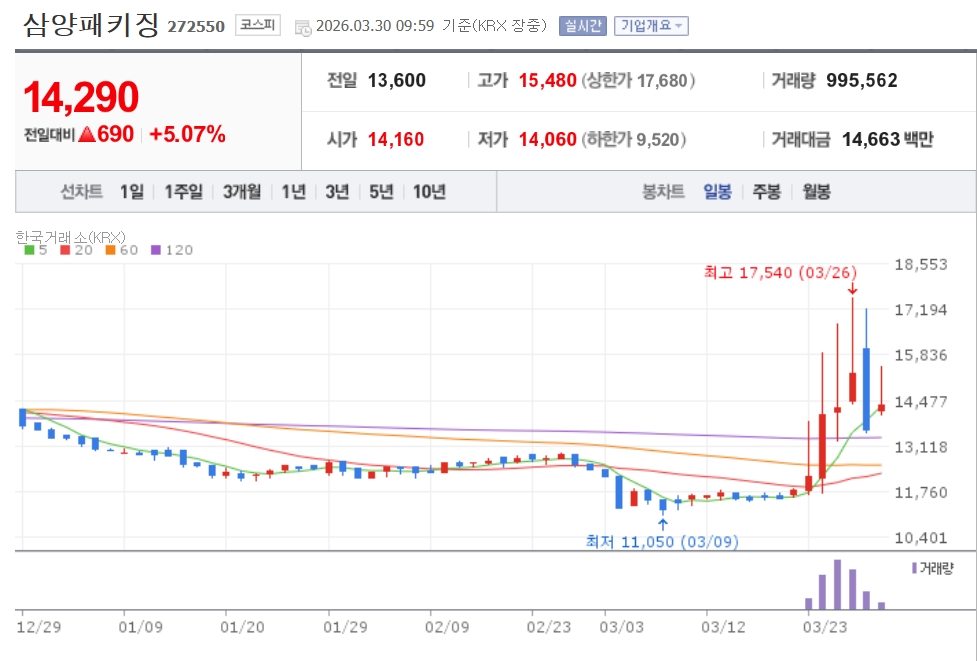Click the tallest volume bar near 03/23
977x661 pixels.
838,585
